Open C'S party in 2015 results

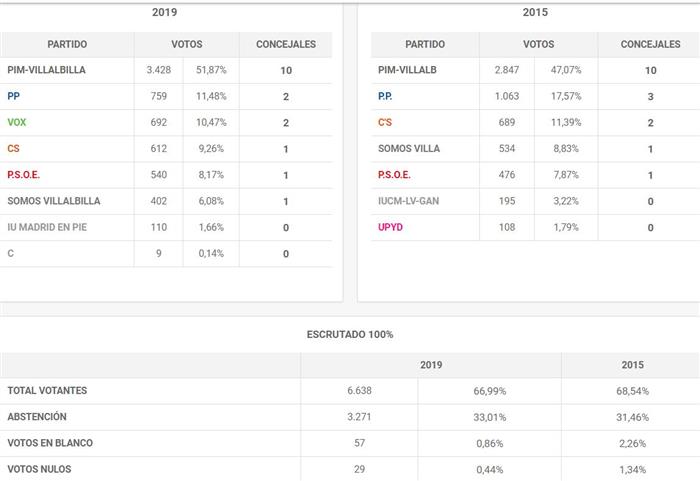(x=385, y=123)
